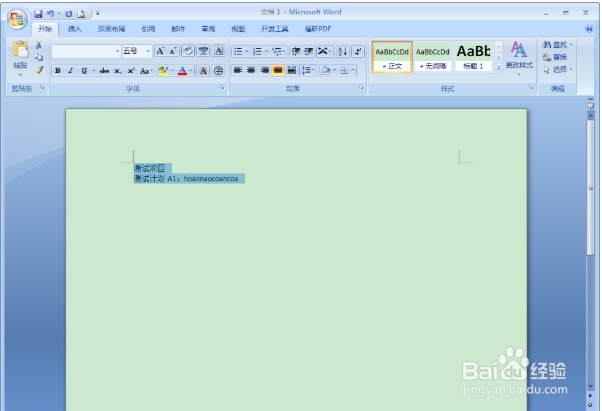
Task: Toggle italic formatting
Action: point(71,71)
